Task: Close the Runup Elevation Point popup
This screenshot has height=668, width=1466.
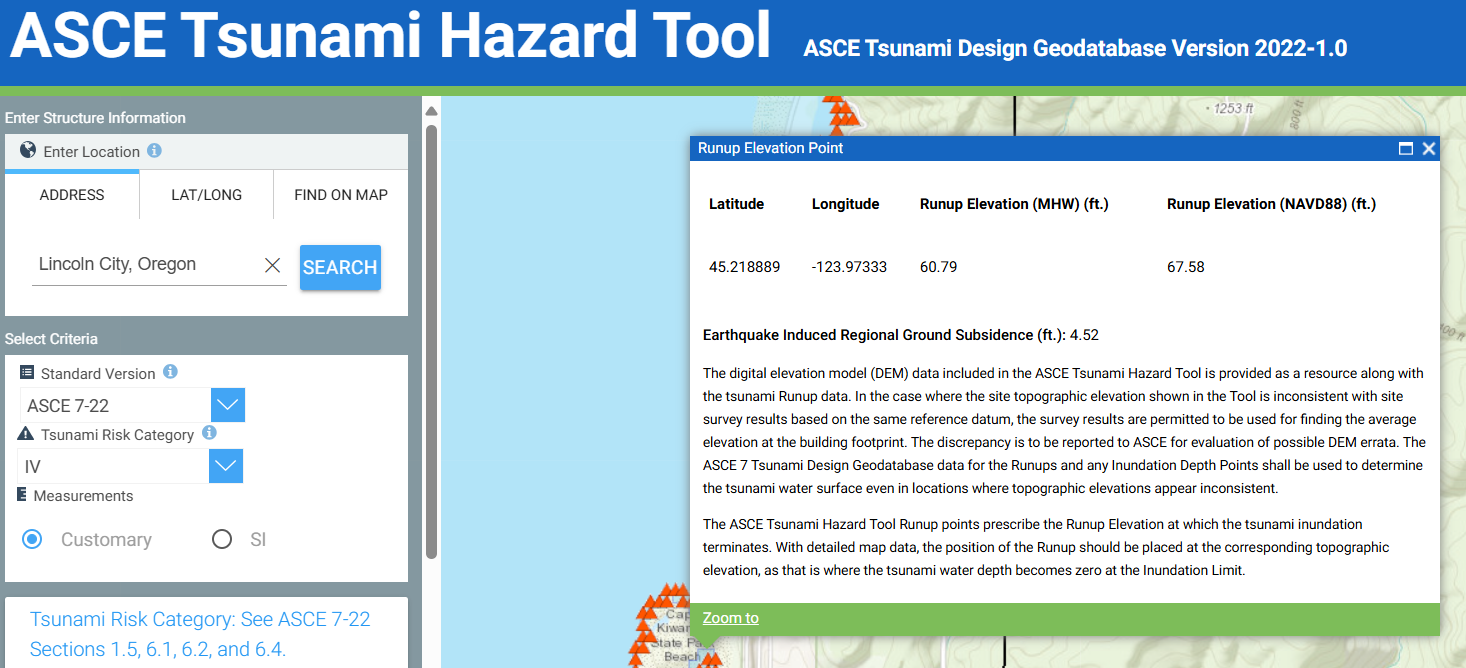Action: (x=1429, y=148)
